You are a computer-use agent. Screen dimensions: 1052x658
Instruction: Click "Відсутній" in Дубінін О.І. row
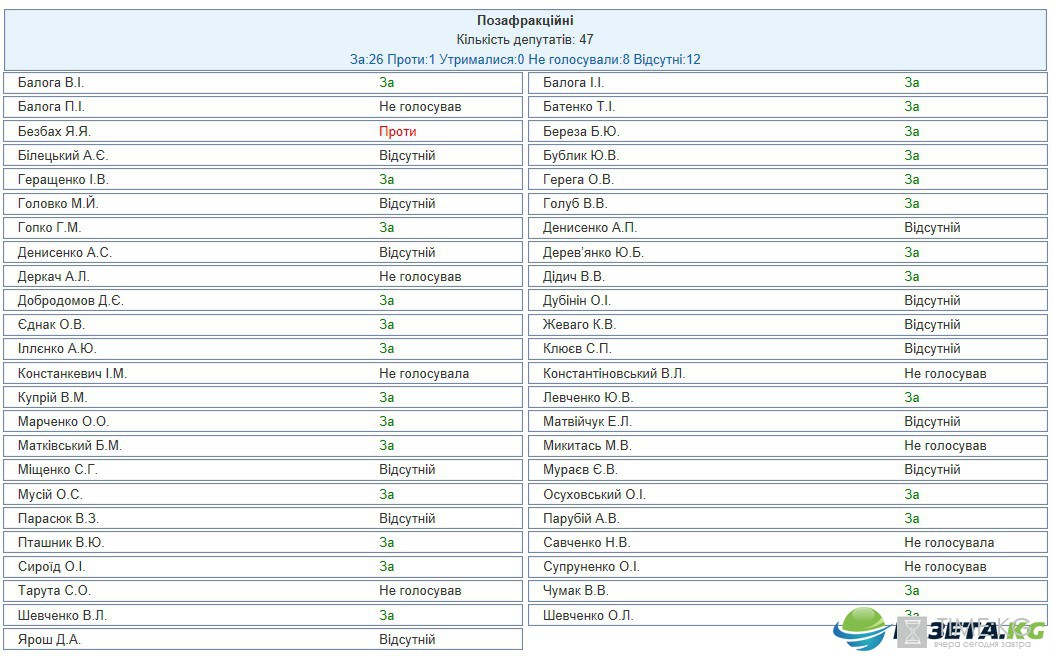(933, 301)
